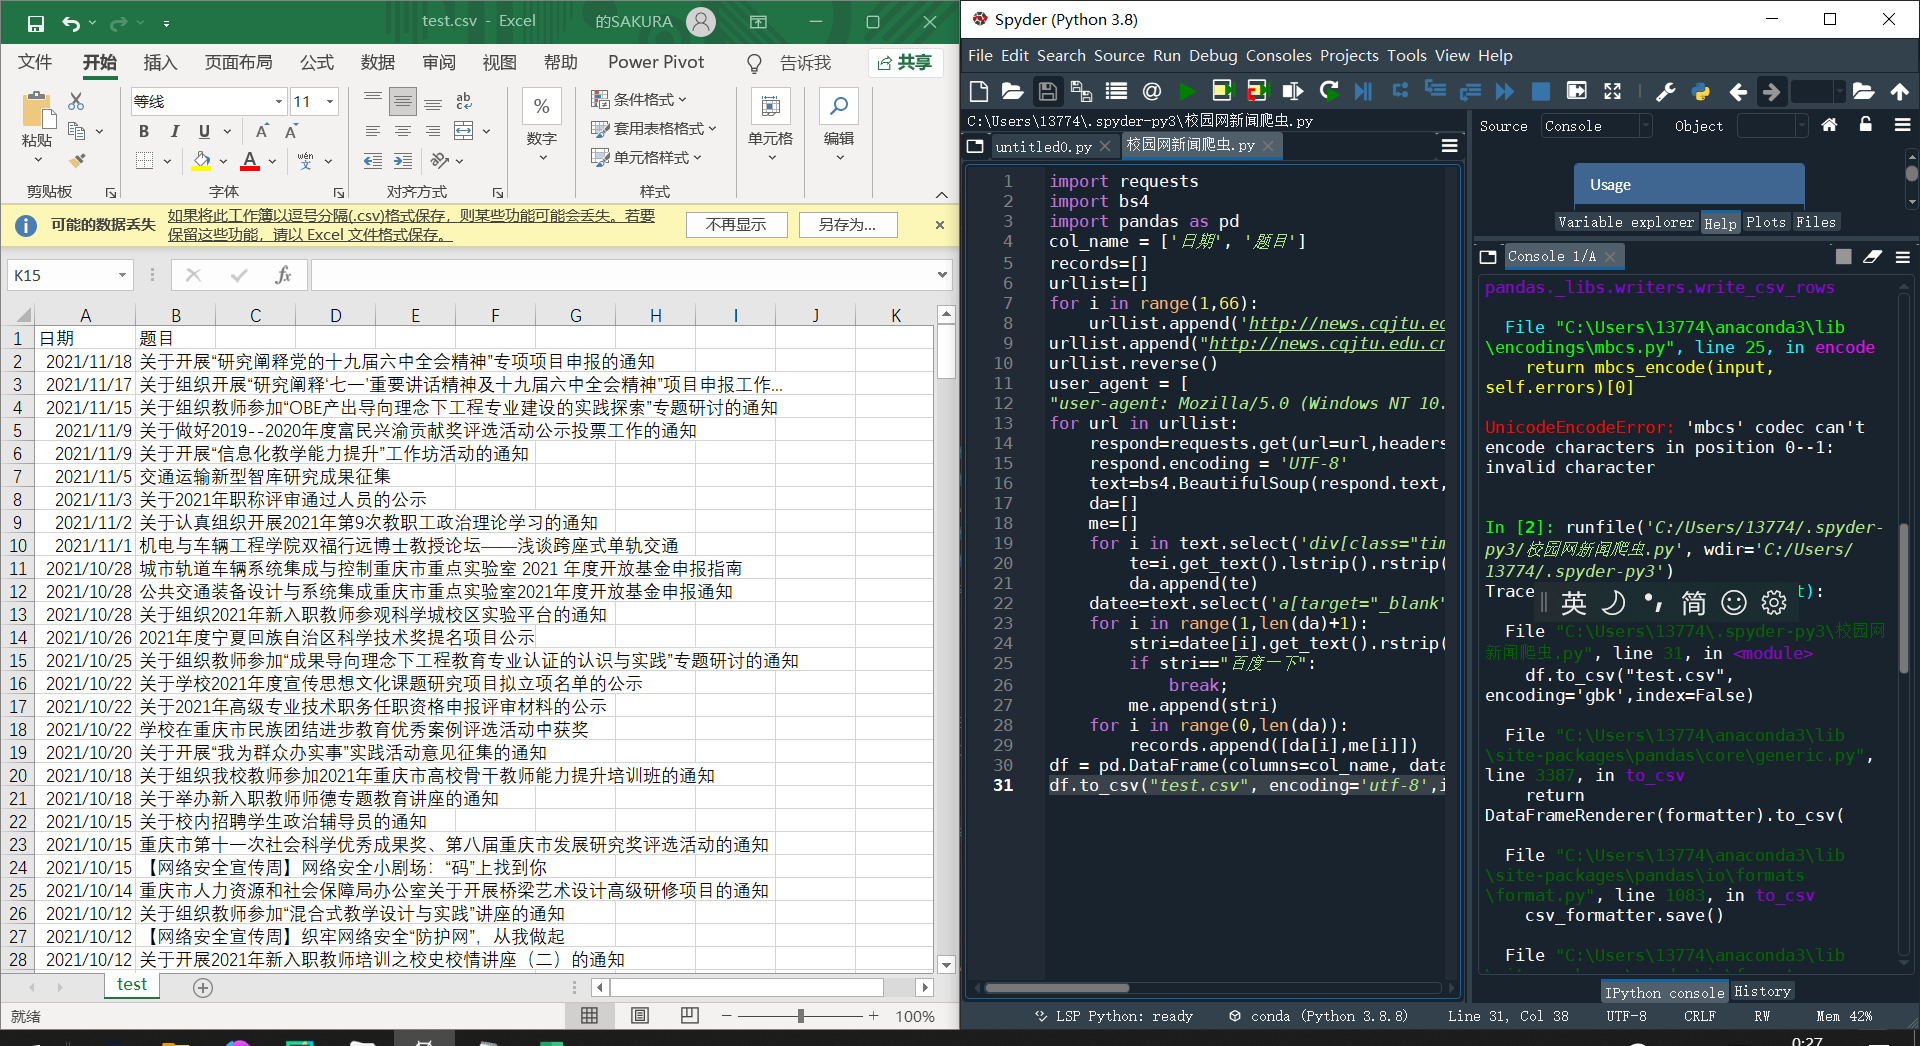
Task: Toggle underline formatting in Excel
Action: (x=204, y=131)
